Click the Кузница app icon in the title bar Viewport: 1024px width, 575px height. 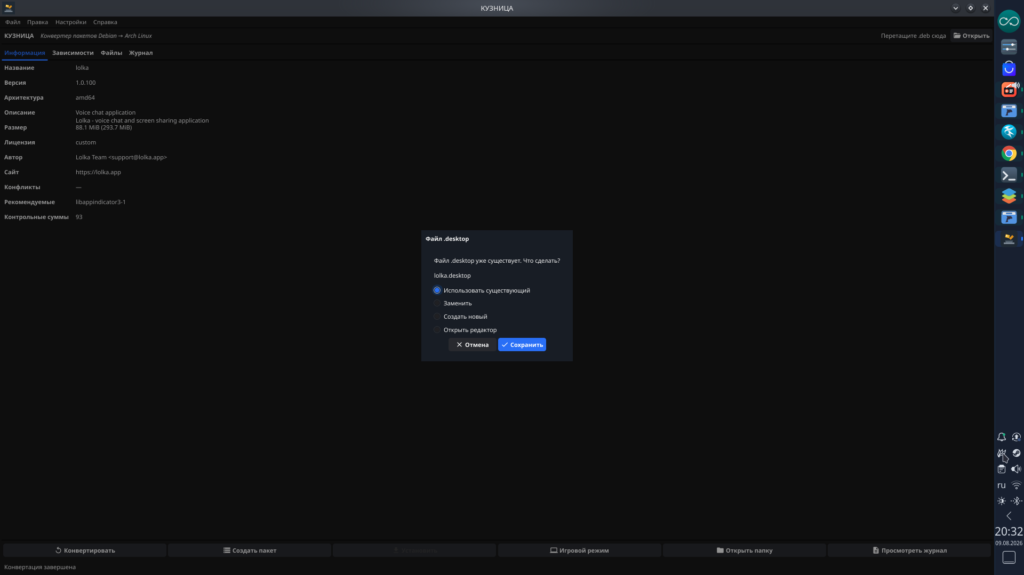[x=8, y=8]
